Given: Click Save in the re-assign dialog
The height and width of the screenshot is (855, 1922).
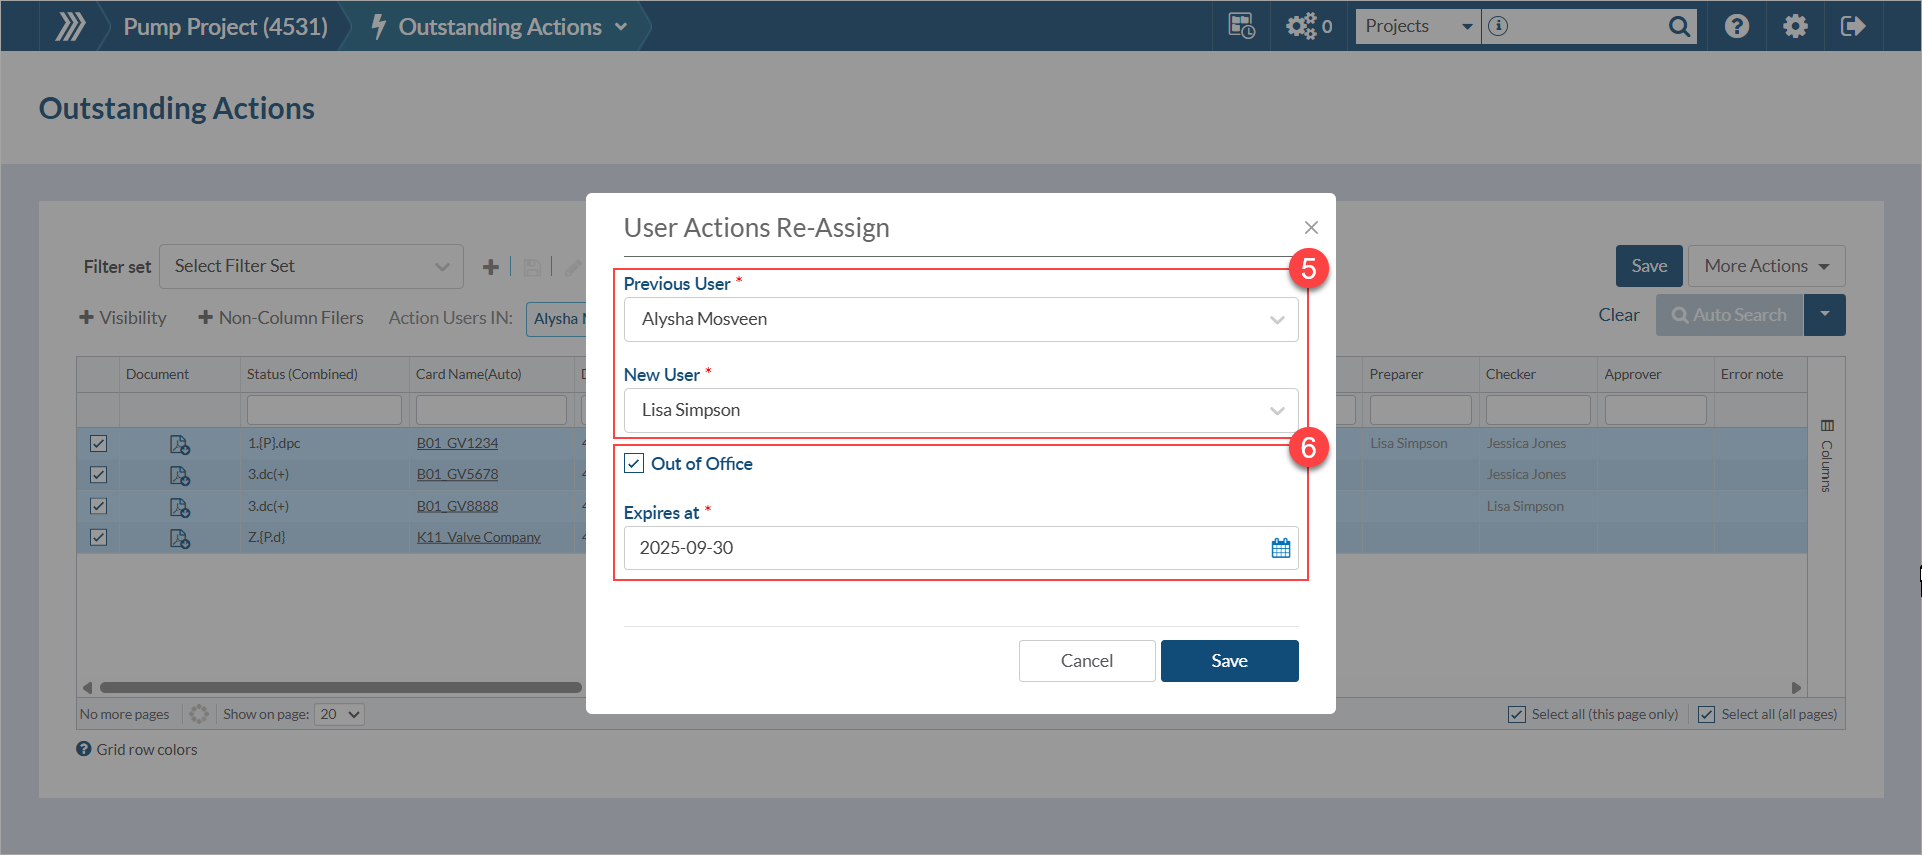Looking at the screenshot, I should click(x=1230, y=661).
